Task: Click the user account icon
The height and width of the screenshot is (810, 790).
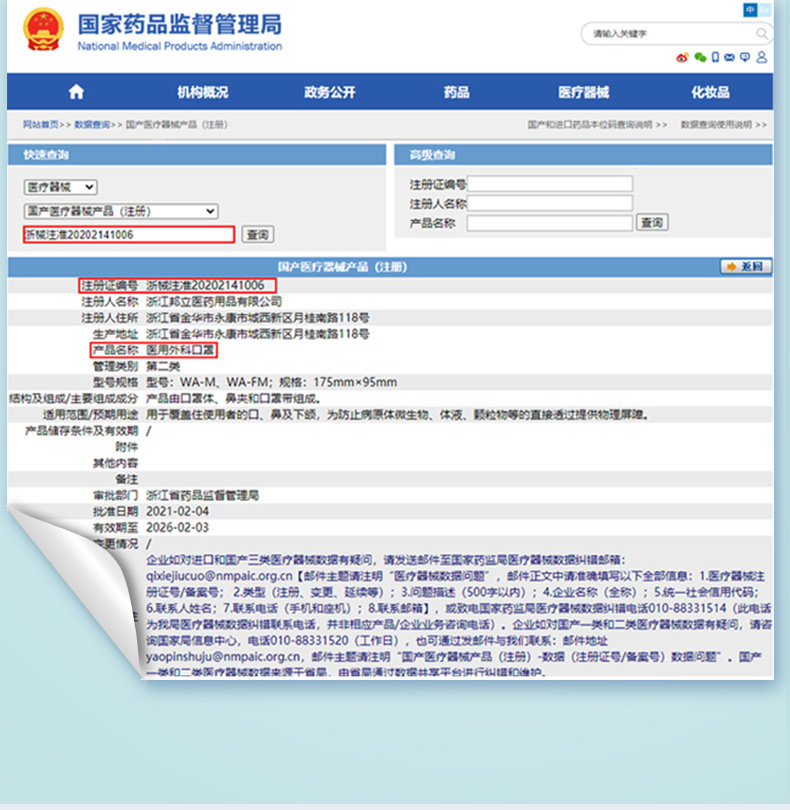Action: pyautogui.click(x=762, y=57)
